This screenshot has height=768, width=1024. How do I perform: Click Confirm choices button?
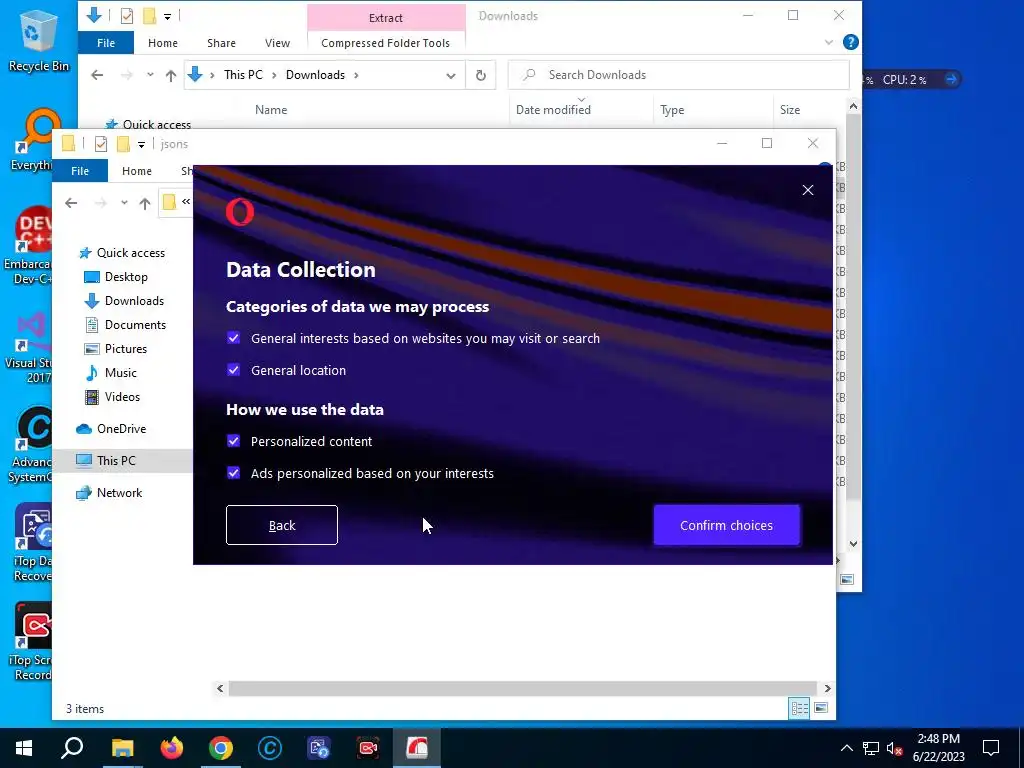coord(726,525)
